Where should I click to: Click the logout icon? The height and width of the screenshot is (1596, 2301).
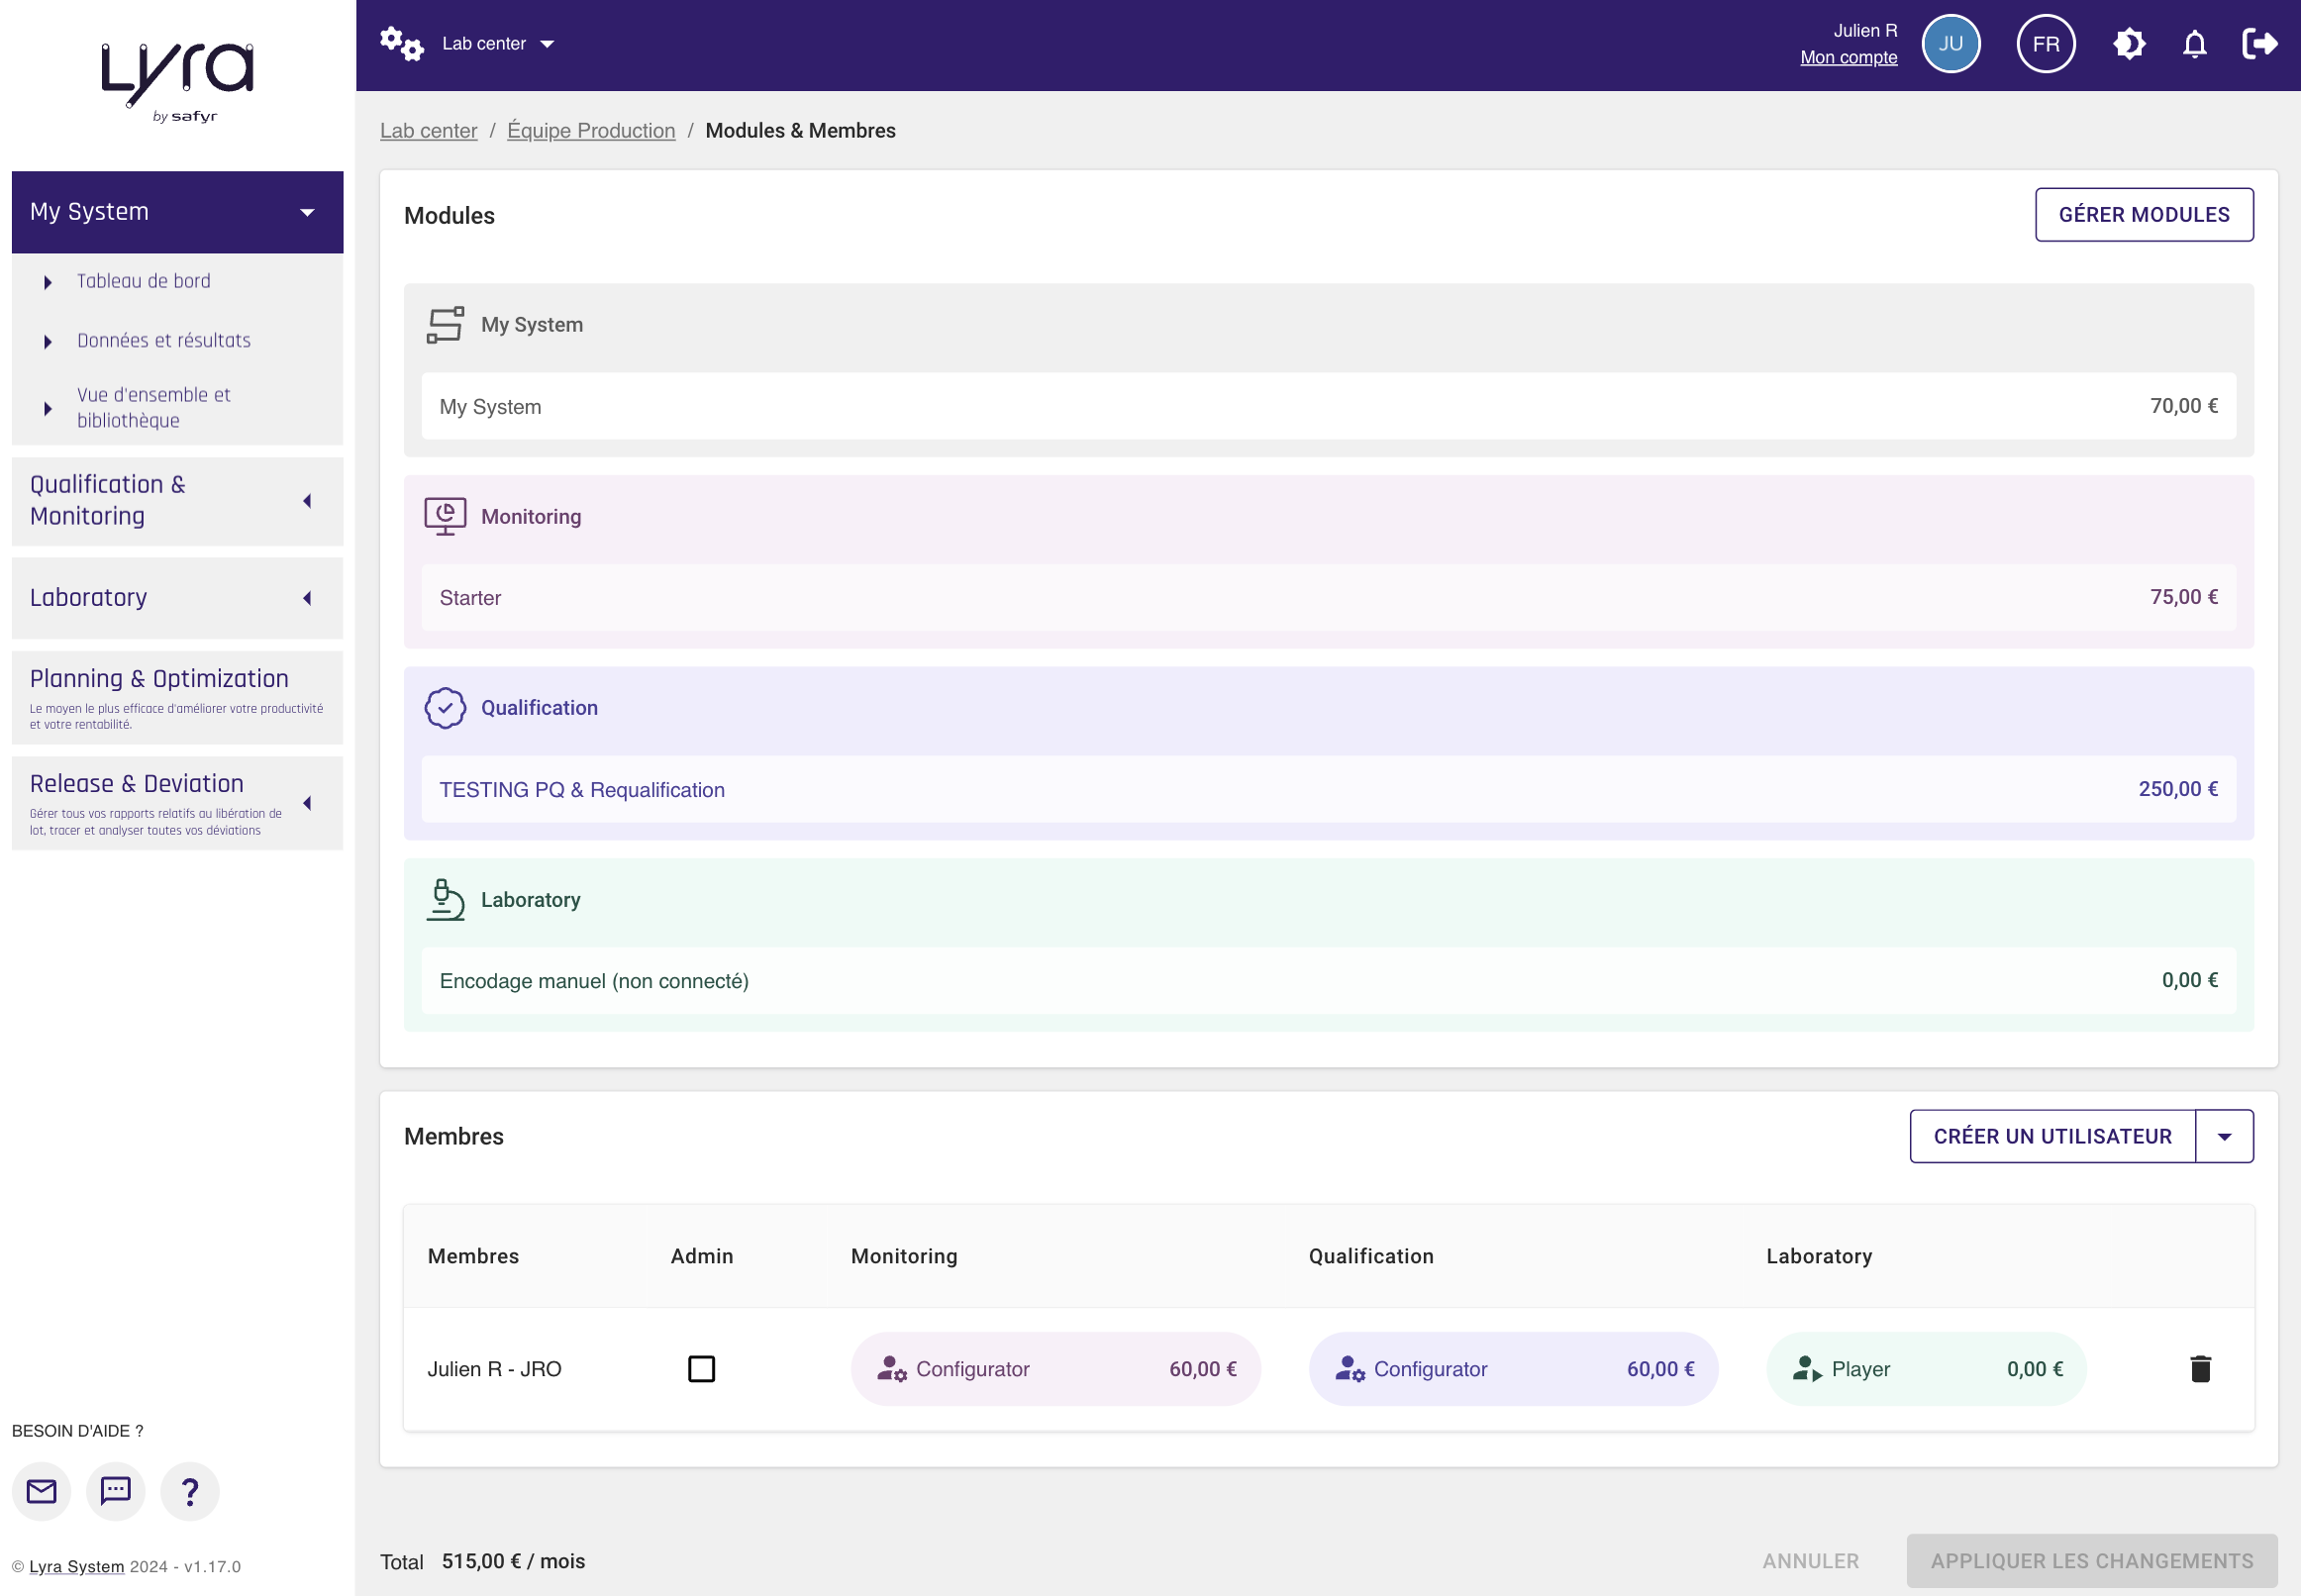point(2259,44)
